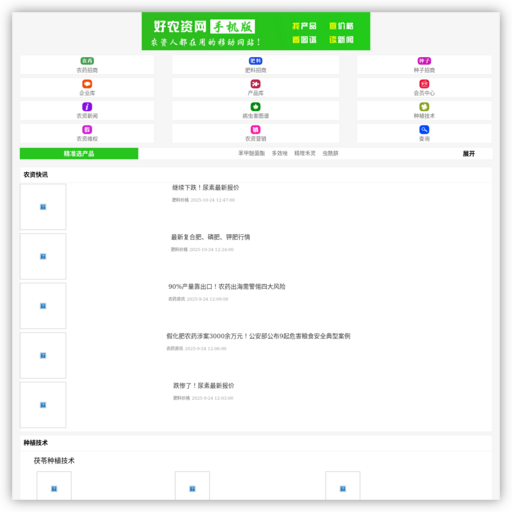The width and height of the screenshot is (512, 512).
Task: Expand product tags with 展开
Action: (469, 154)
